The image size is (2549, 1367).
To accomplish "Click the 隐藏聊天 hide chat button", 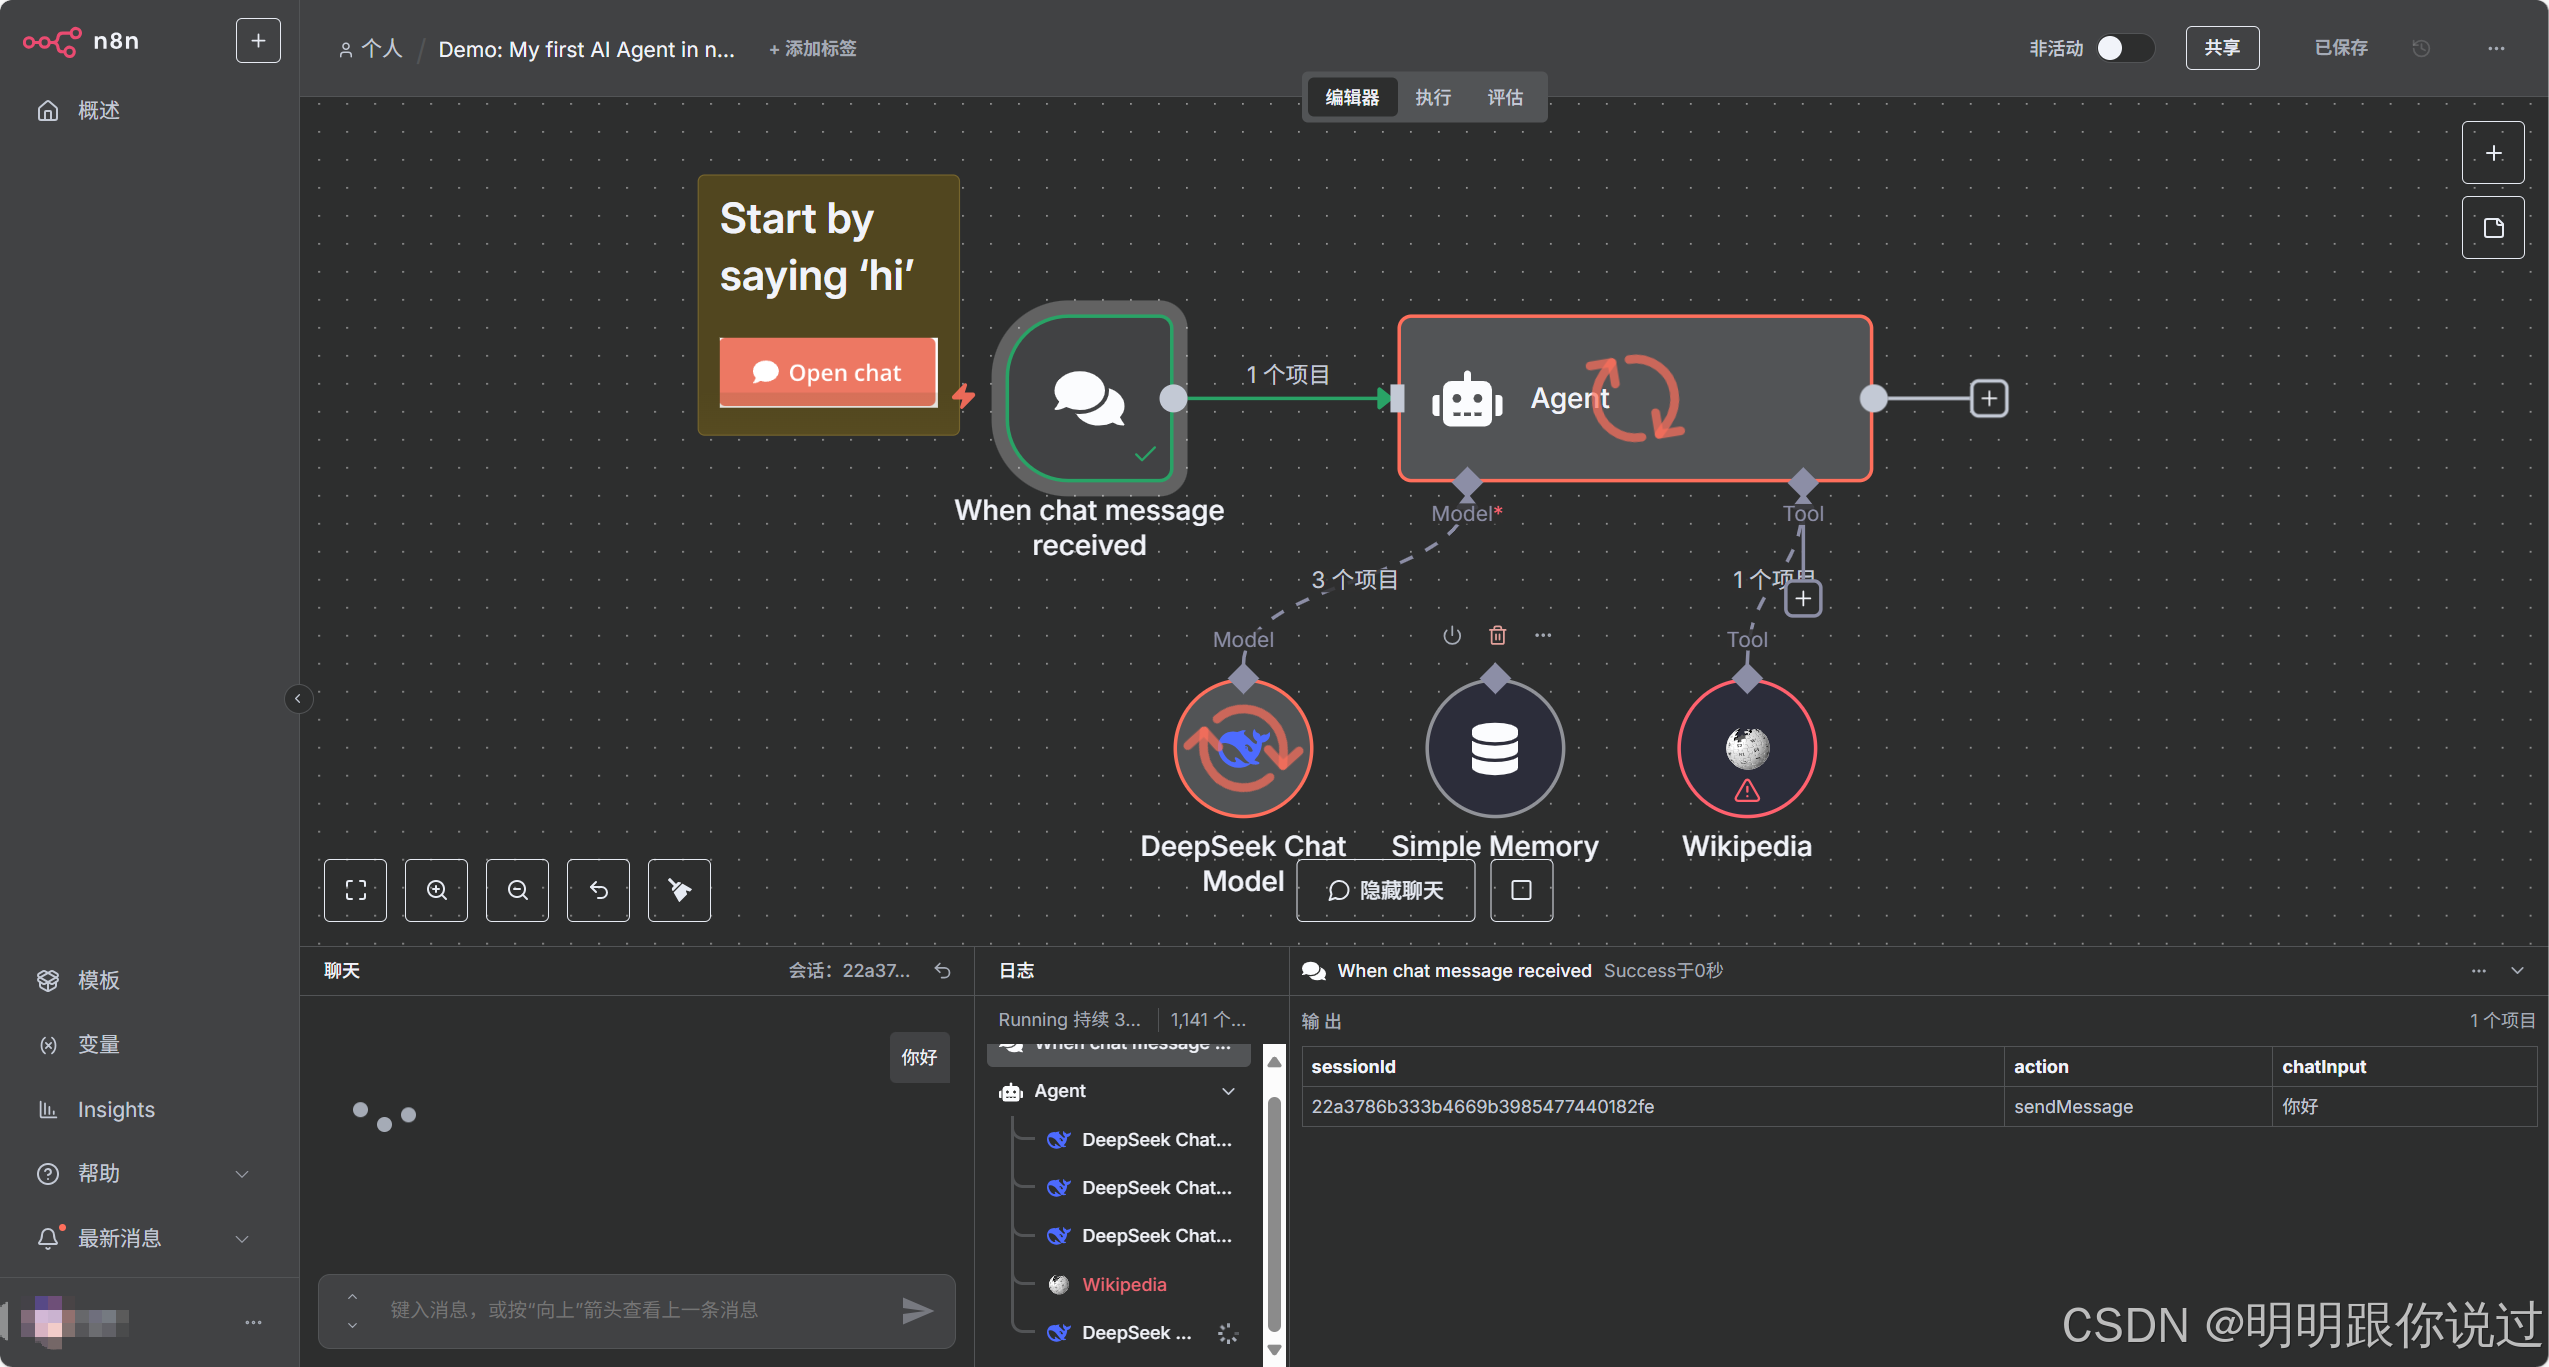I will (x=1385, y=890).
